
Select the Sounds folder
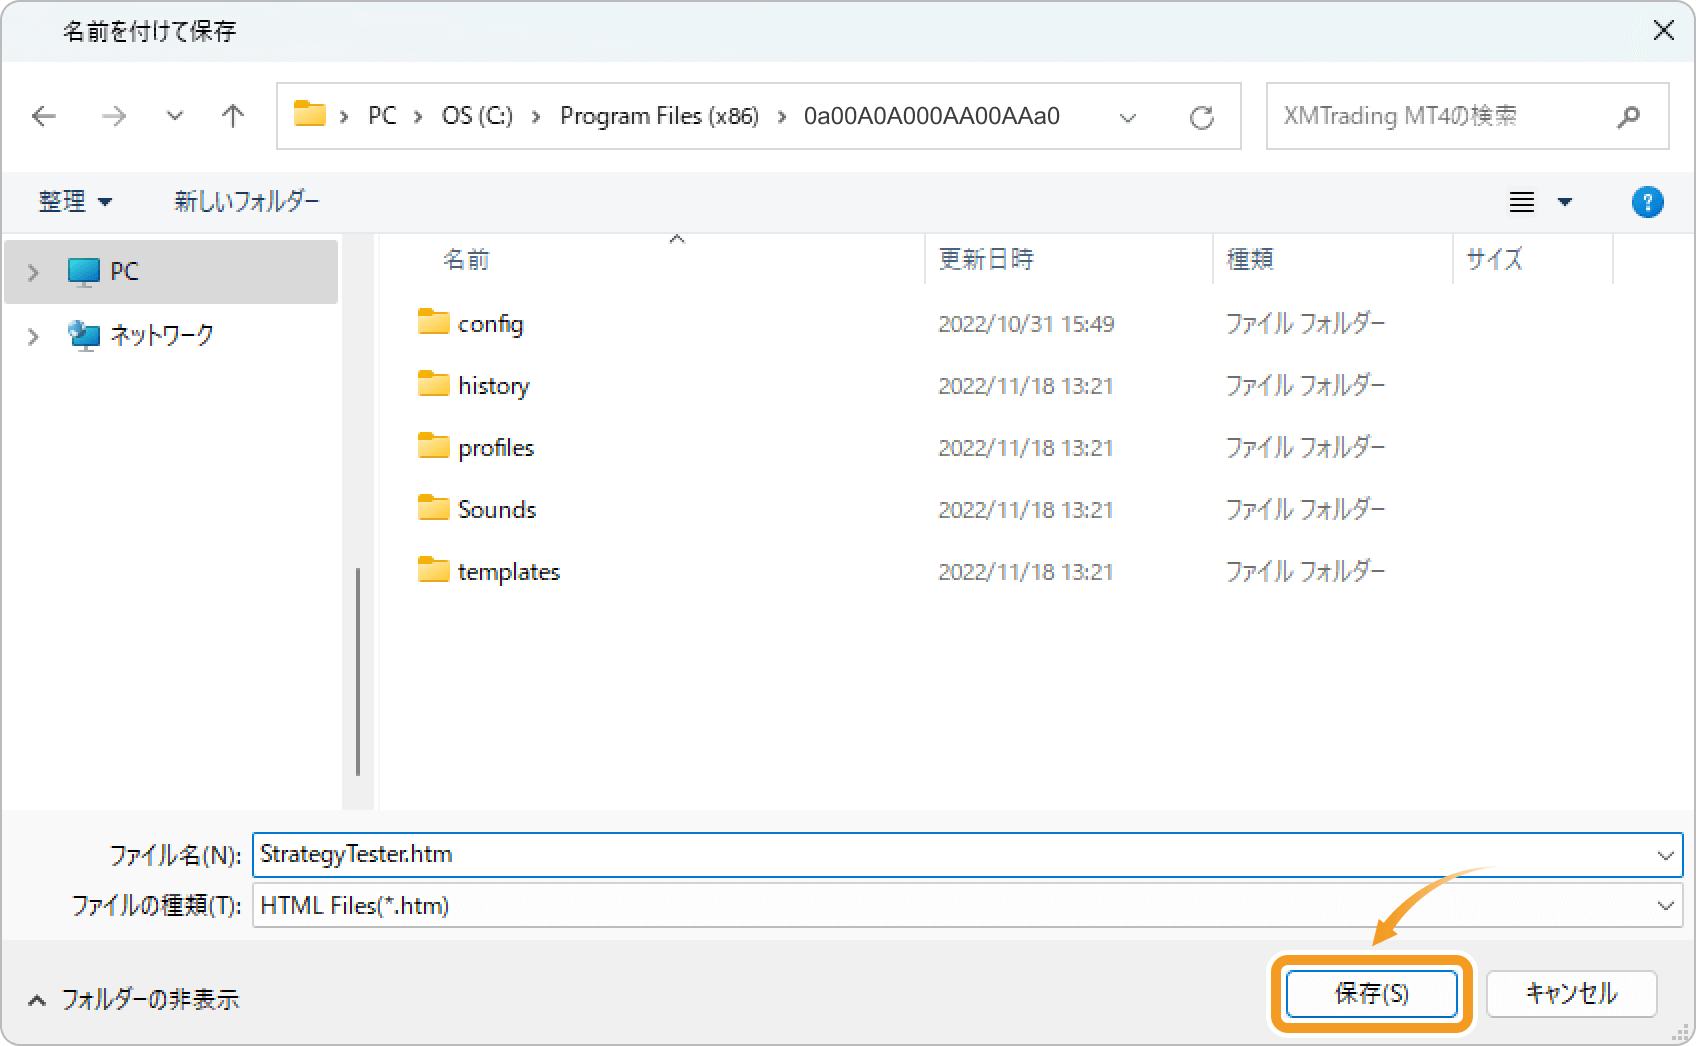tap(497, 509)
